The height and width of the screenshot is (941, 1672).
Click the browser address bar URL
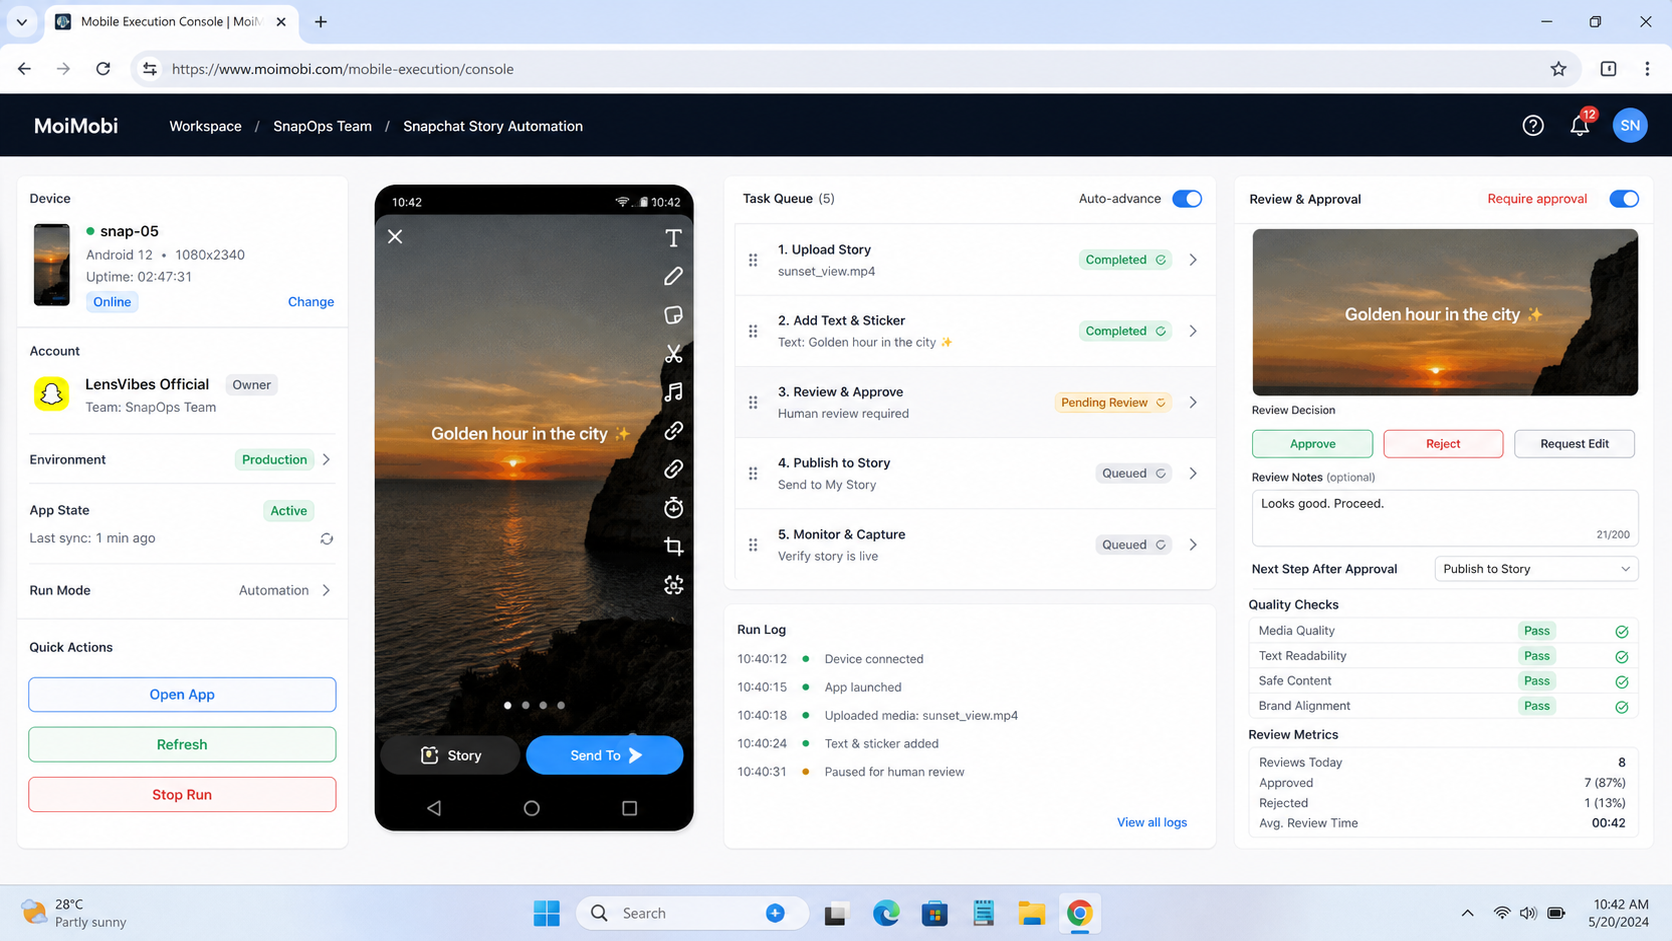click(x=342, y=69)
